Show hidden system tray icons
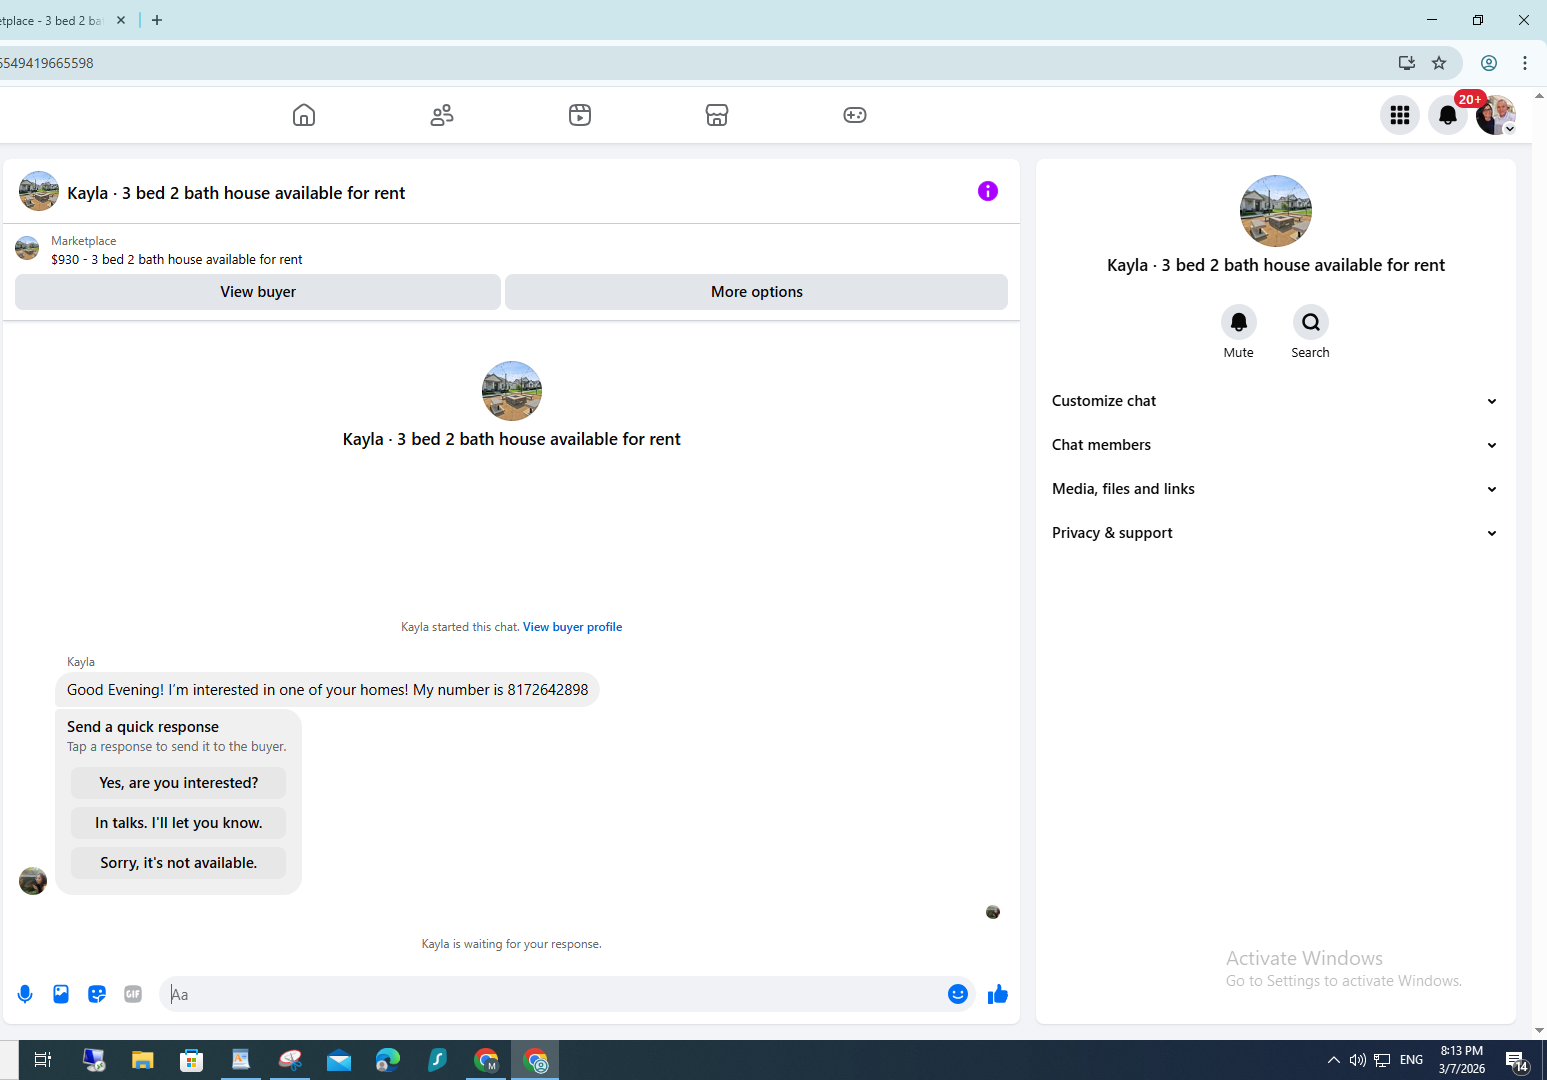 pos(1334,1060)
